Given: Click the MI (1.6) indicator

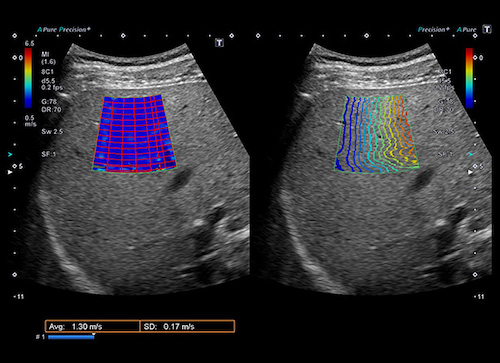Looking at the screenshot, I should coord(48,58).
